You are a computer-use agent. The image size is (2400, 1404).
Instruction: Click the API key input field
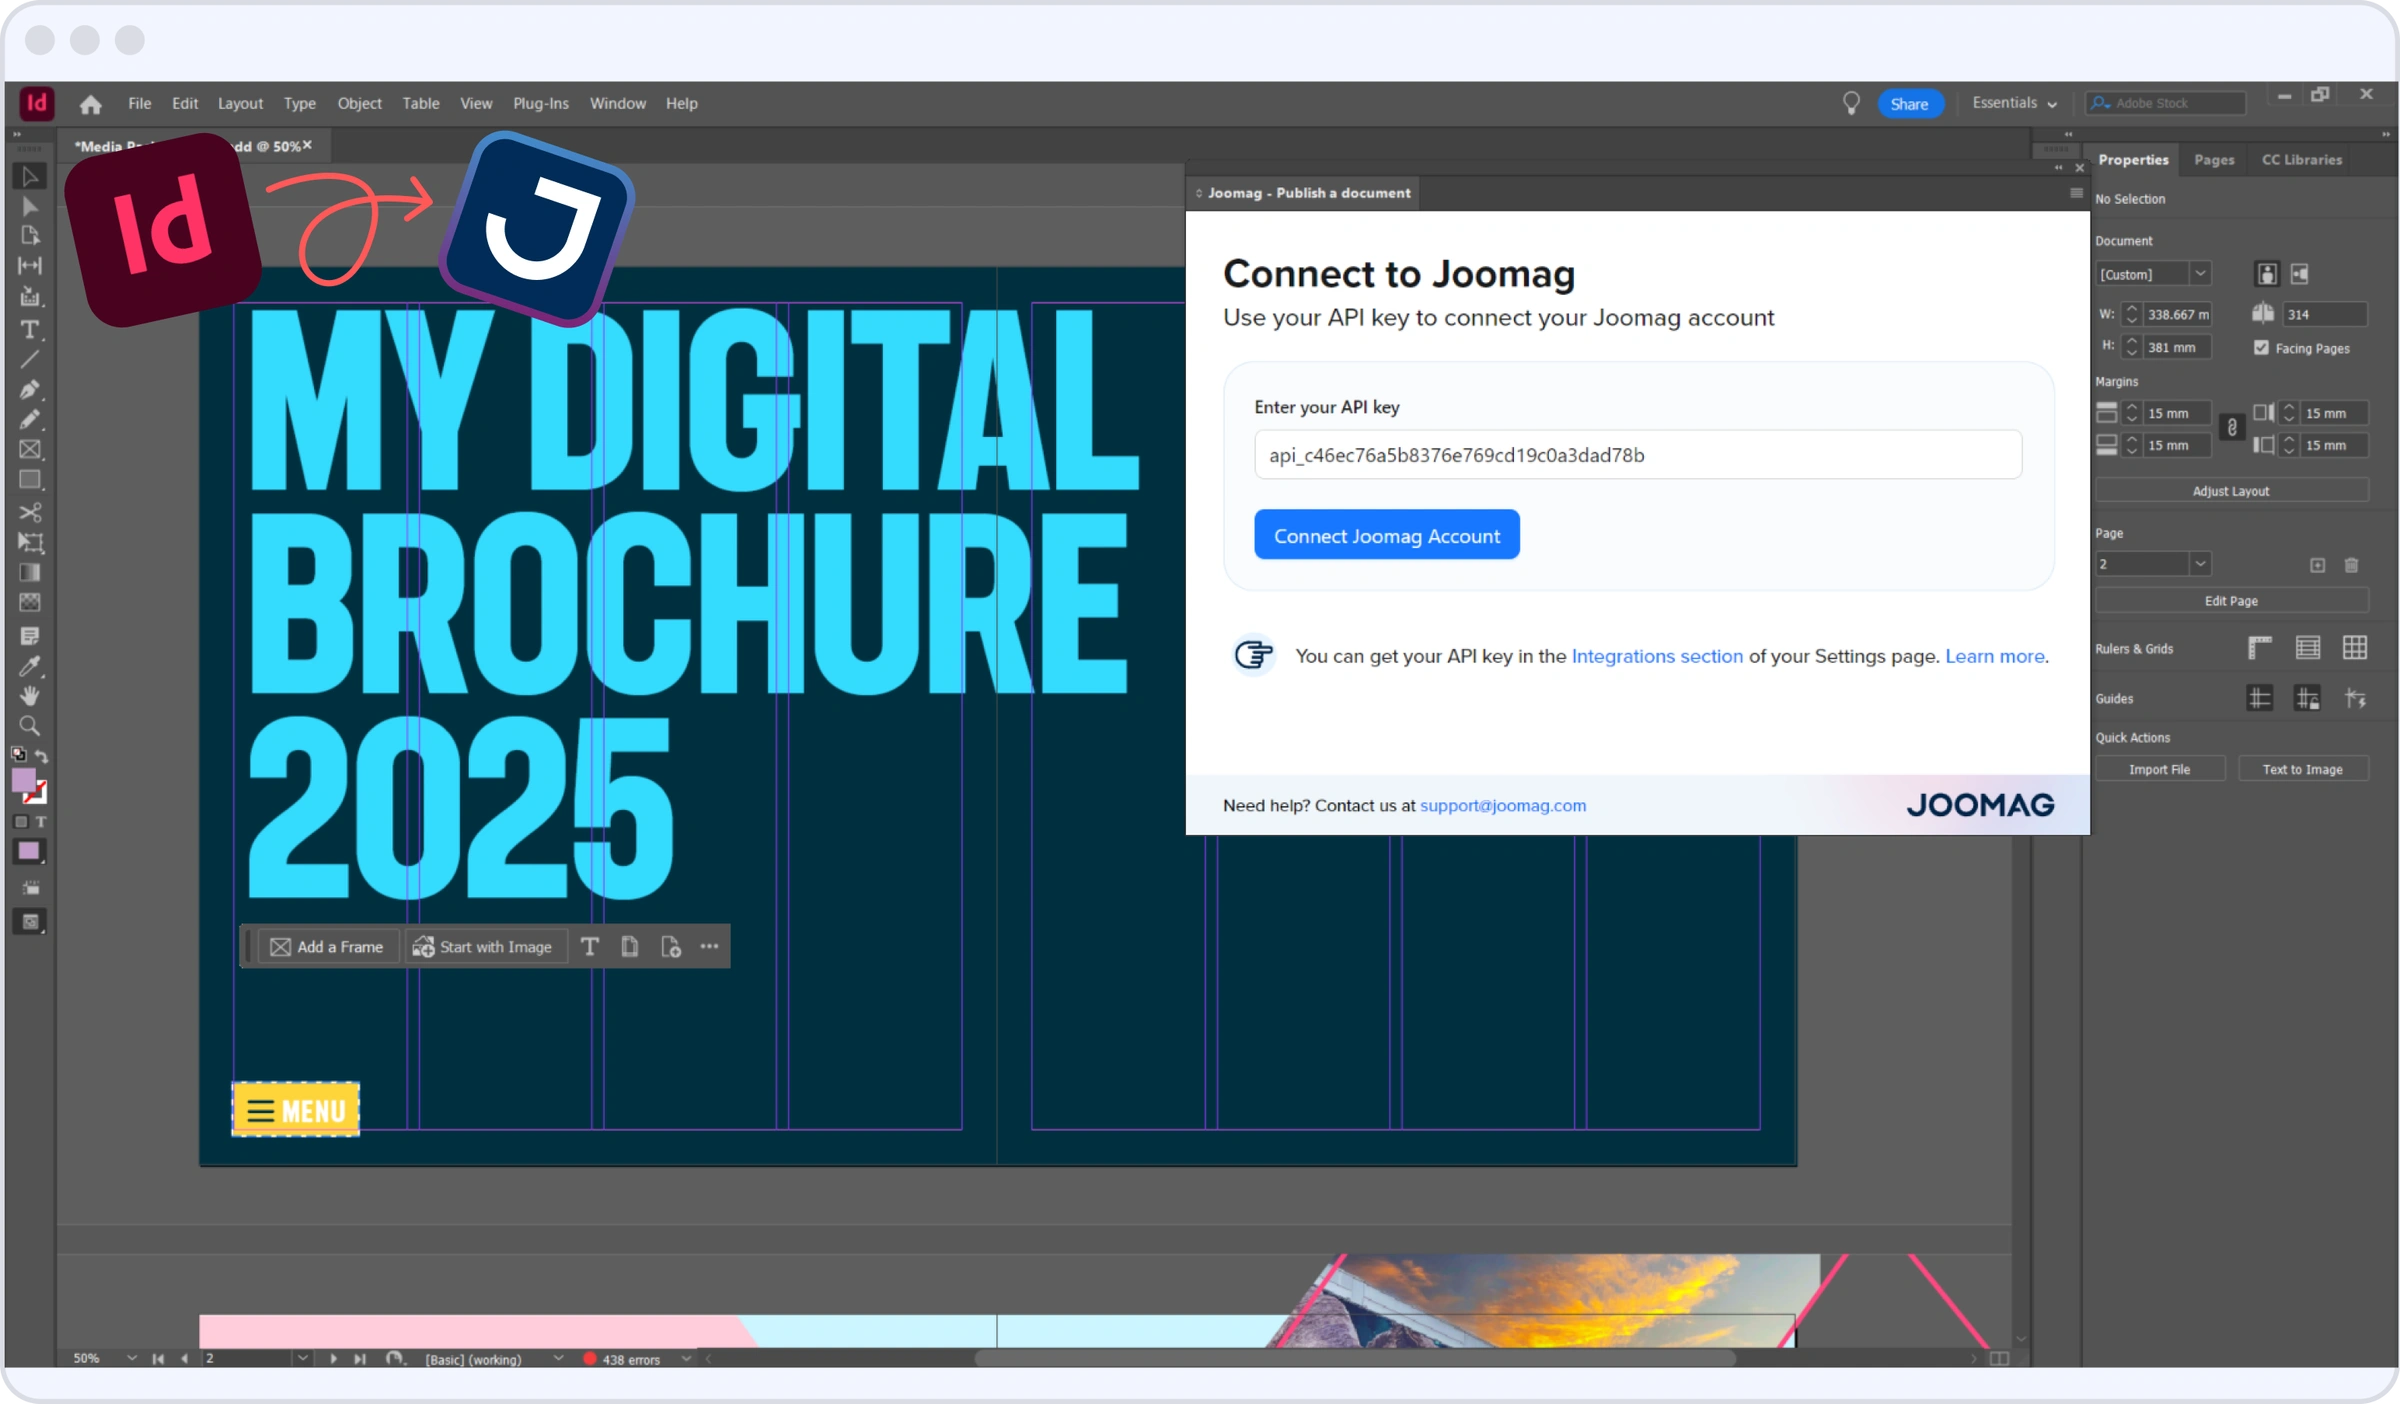tap(1638, 455)
